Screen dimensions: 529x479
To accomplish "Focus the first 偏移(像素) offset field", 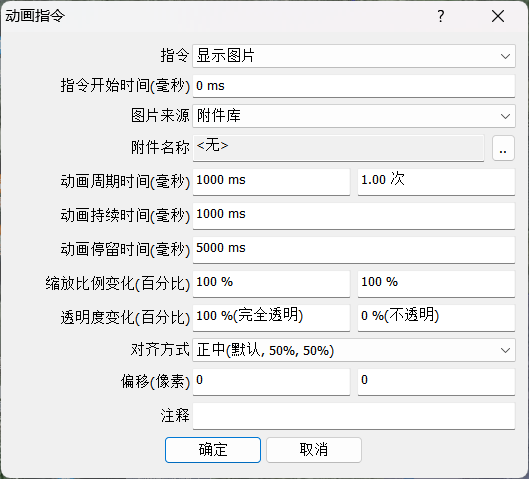I will point(271,382).
